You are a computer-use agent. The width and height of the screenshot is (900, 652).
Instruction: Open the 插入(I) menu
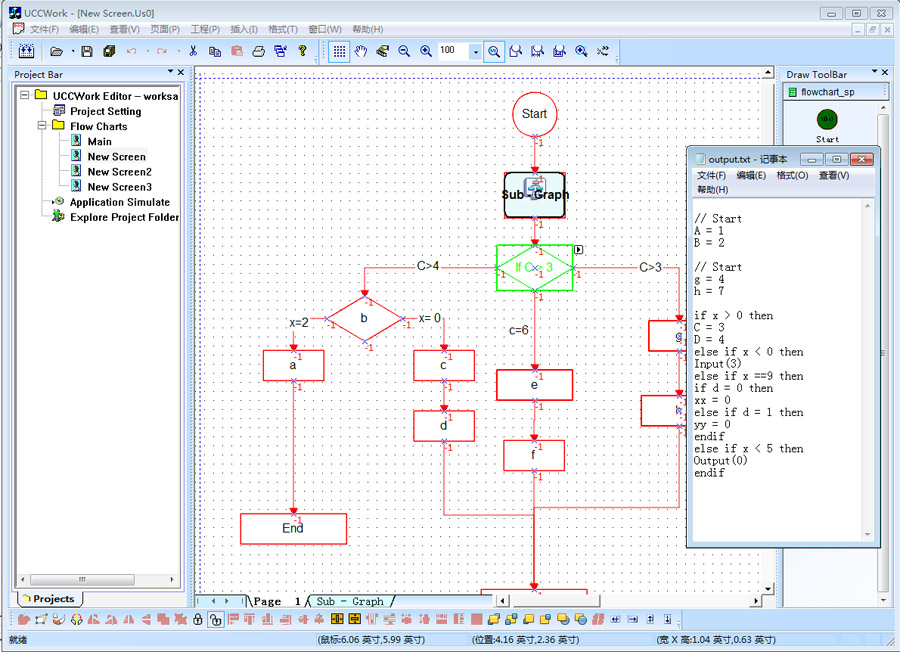(244, 30)
